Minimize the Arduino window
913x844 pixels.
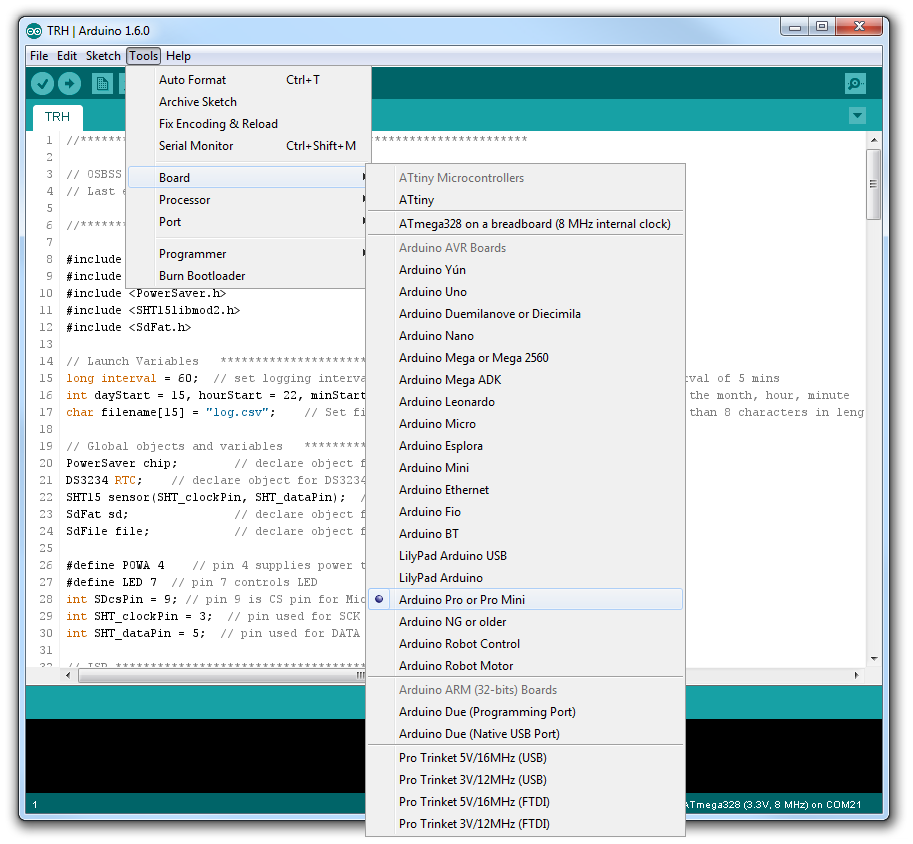[x=795, y=27]
